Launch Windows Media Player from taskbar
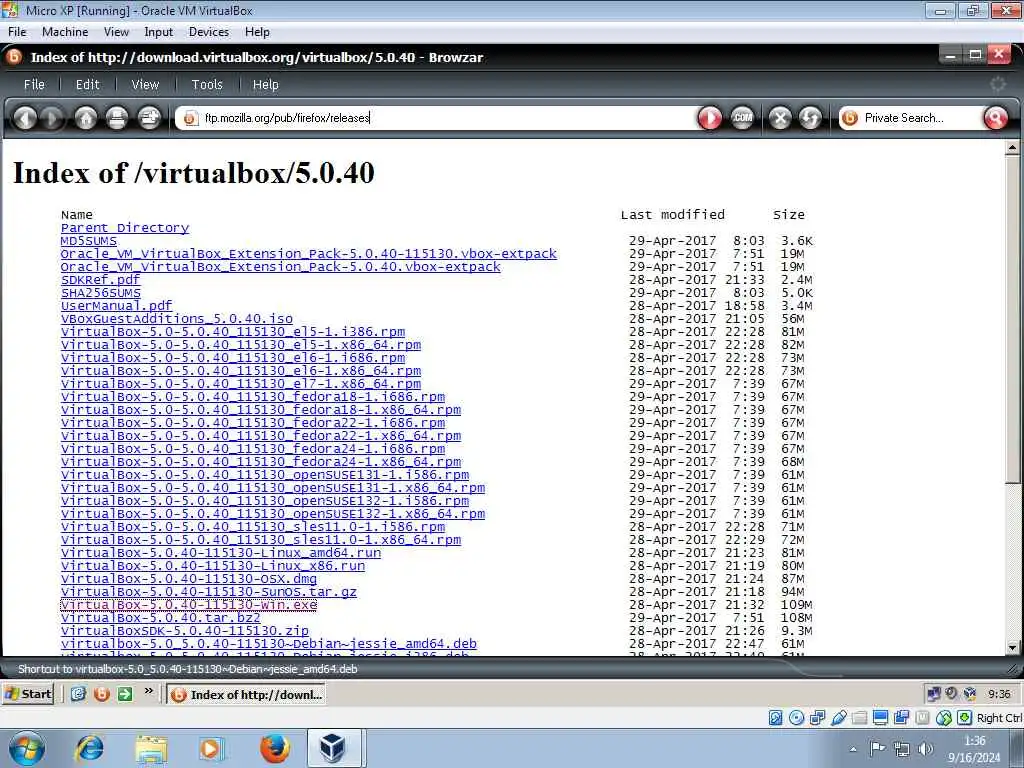This screenshot has width=1024, height=768. [212, 748]
